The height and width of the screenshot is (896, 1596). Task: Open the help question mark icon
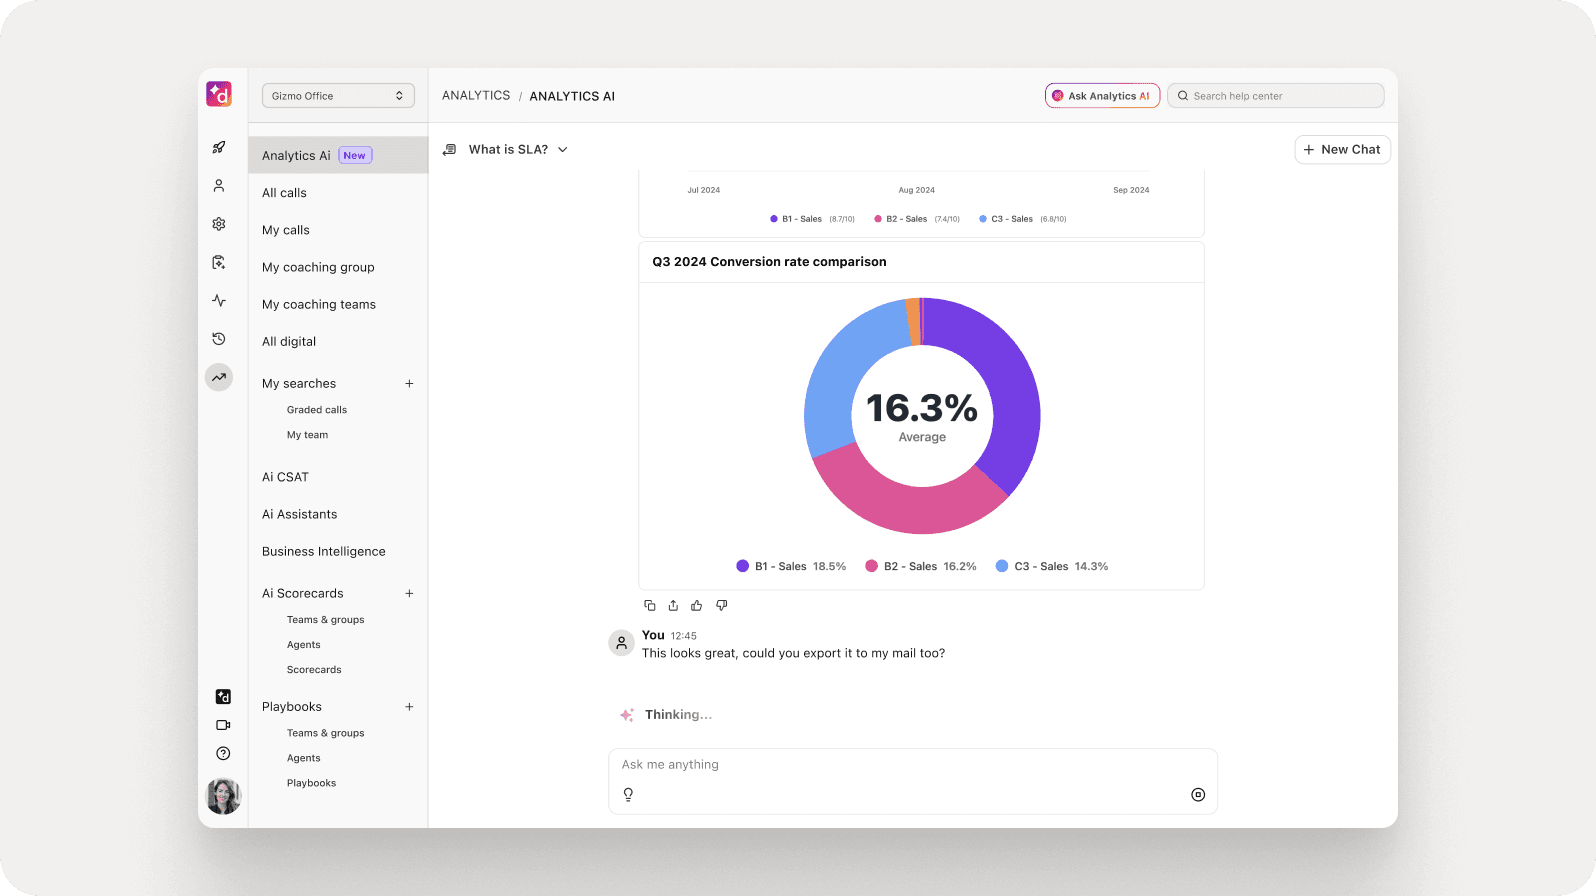pos(223,754)
